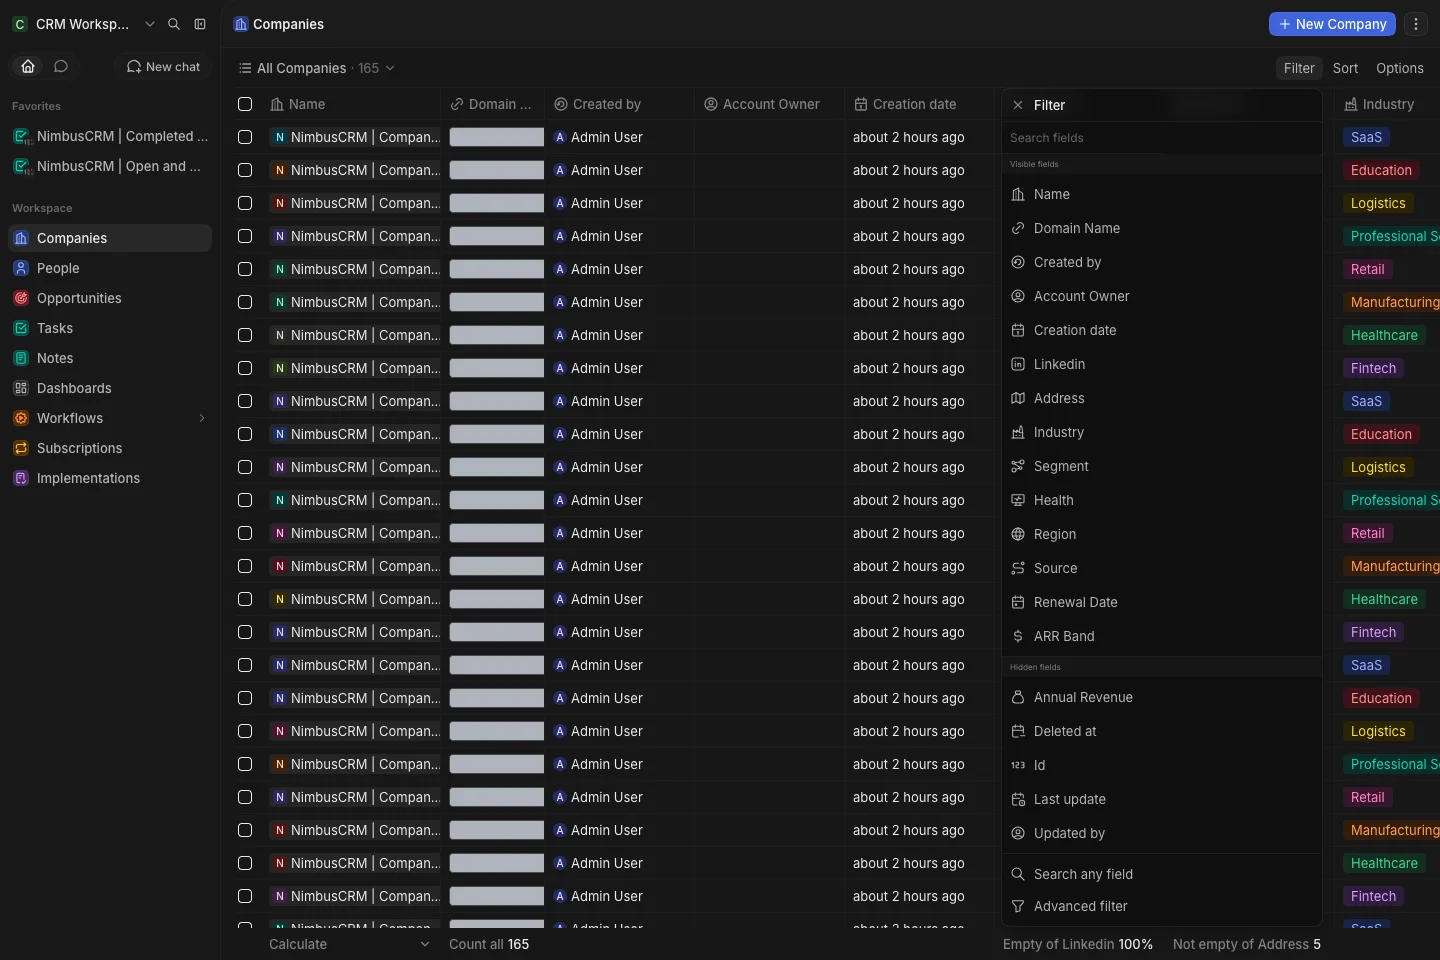This screenshot has height=960, width=1440.
Task: Open the Name column header menu
Action: [x=351, y=104]
